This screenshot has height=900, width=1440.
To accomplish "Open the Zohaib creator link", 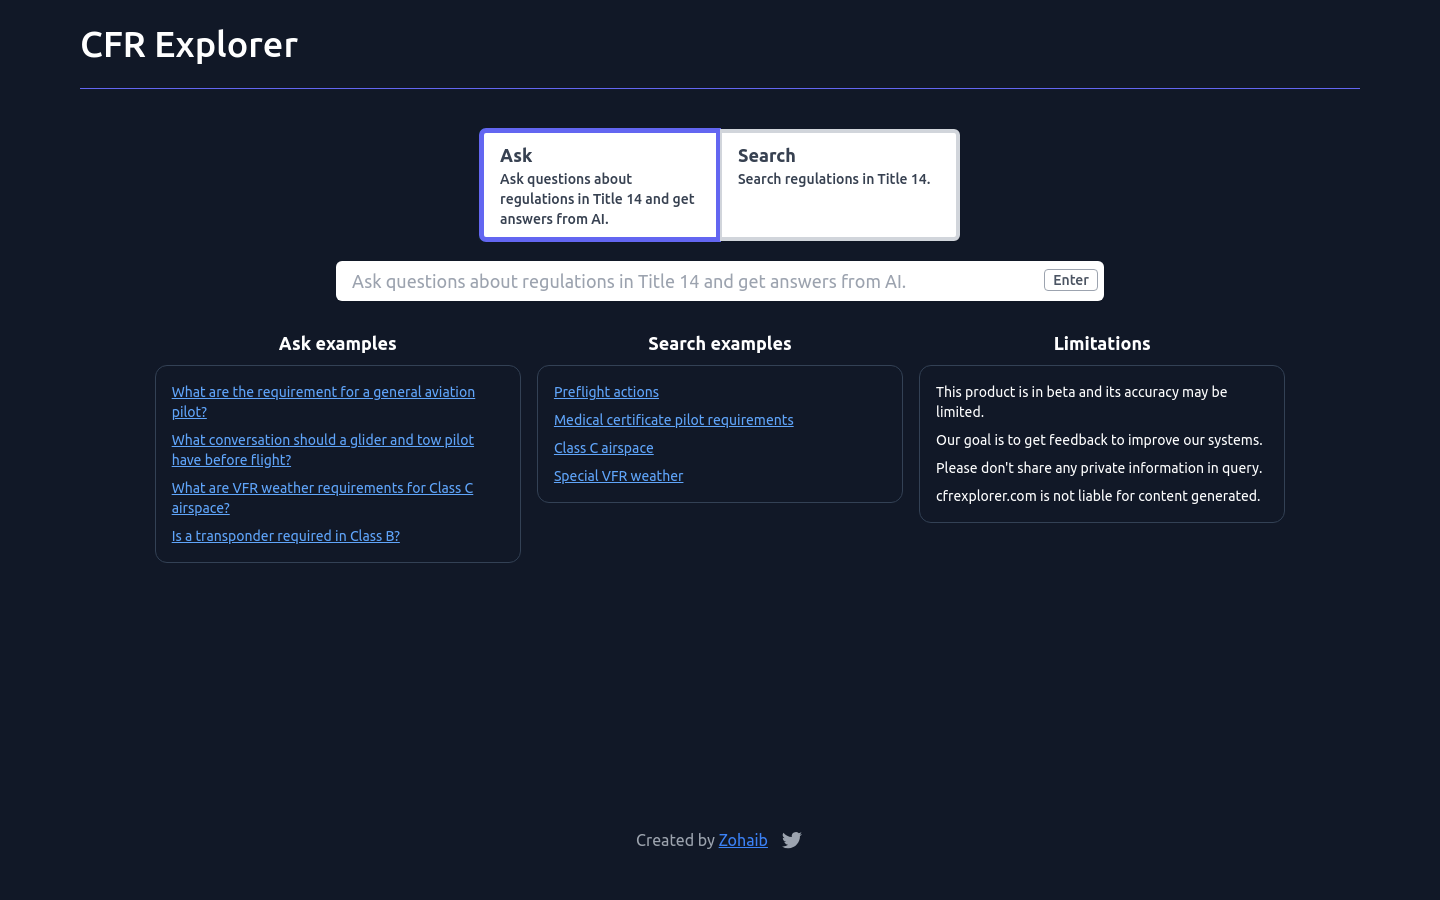I will [x=743, y=840].
